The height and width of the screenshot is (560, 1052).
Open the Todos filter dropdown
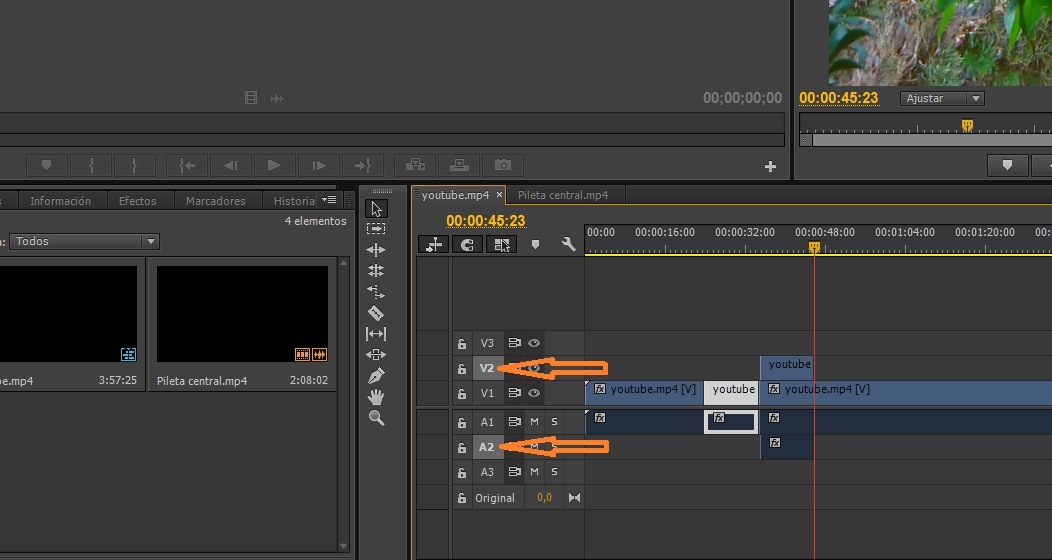(84, 241)
